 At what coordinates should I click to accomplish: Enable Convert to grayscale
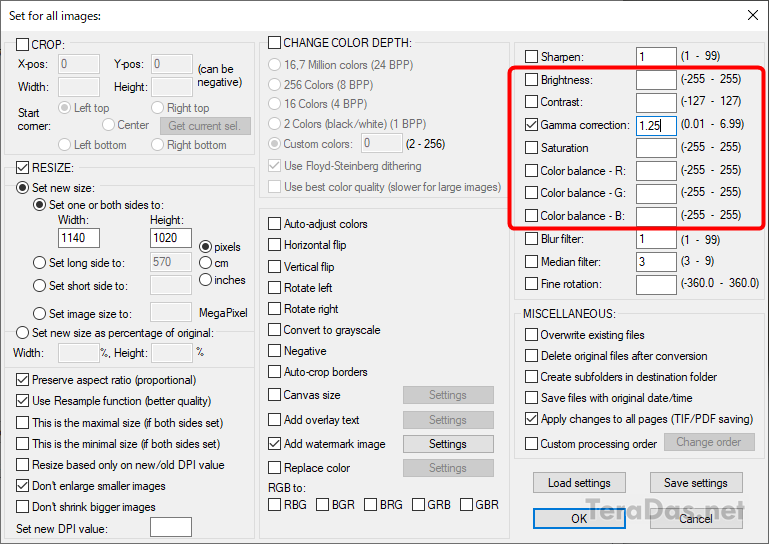[274, 330]
